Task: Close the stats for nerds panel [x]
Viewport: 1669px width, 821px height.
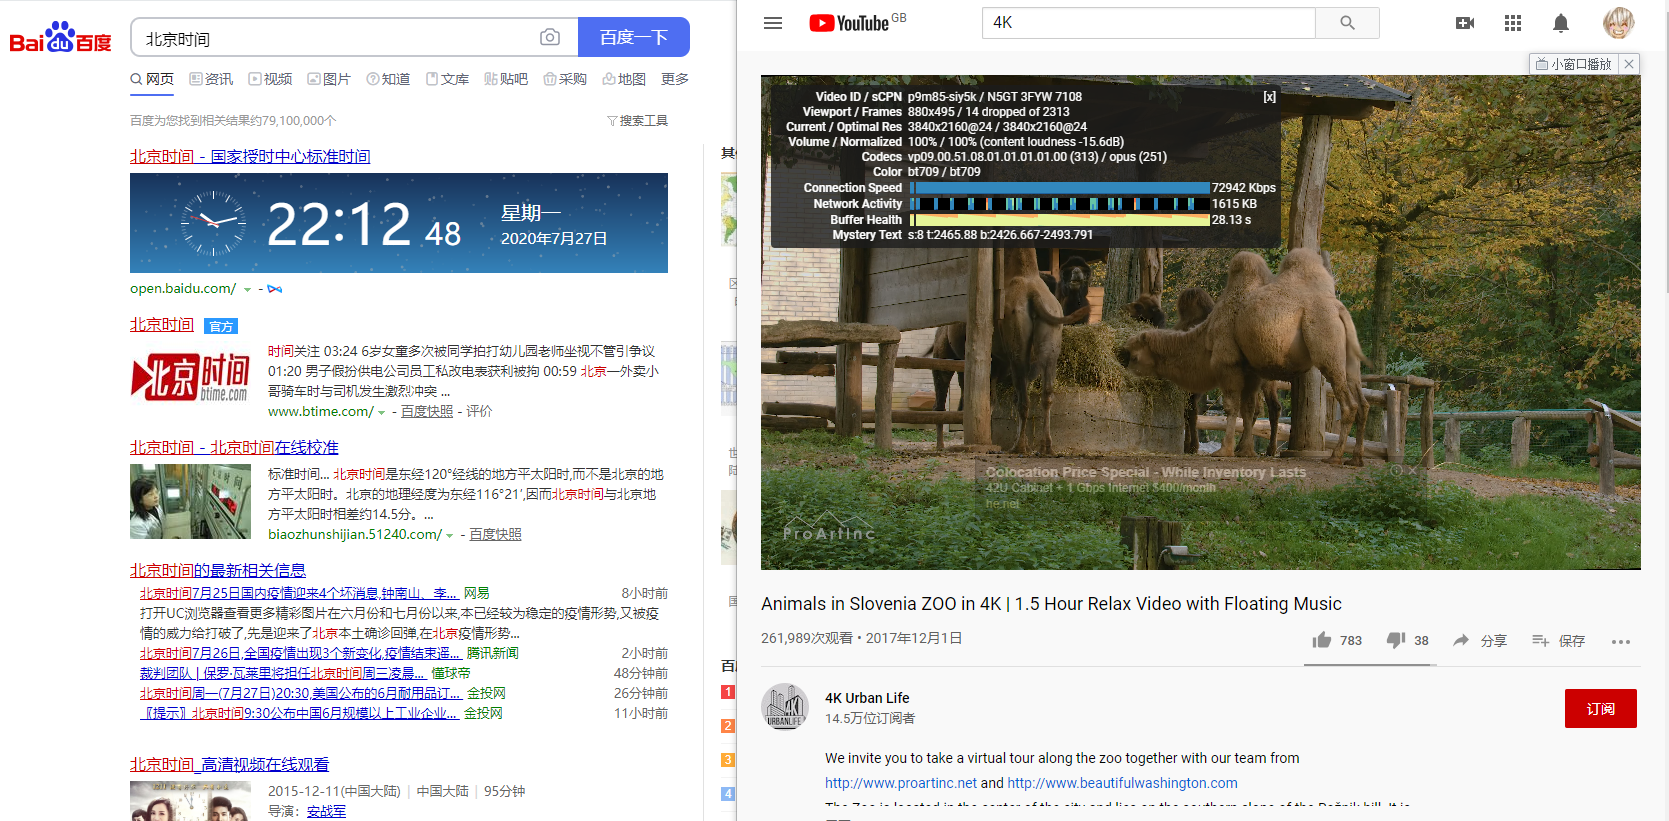Action: 1269,97
